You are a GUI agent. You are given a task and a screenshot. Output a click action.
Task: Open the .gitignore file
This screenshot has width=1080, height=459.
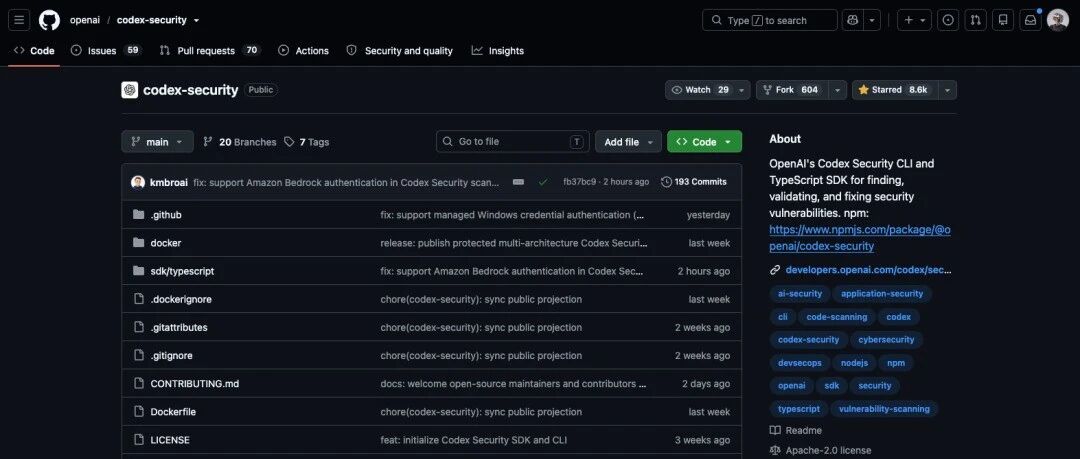tap(172, 356)
